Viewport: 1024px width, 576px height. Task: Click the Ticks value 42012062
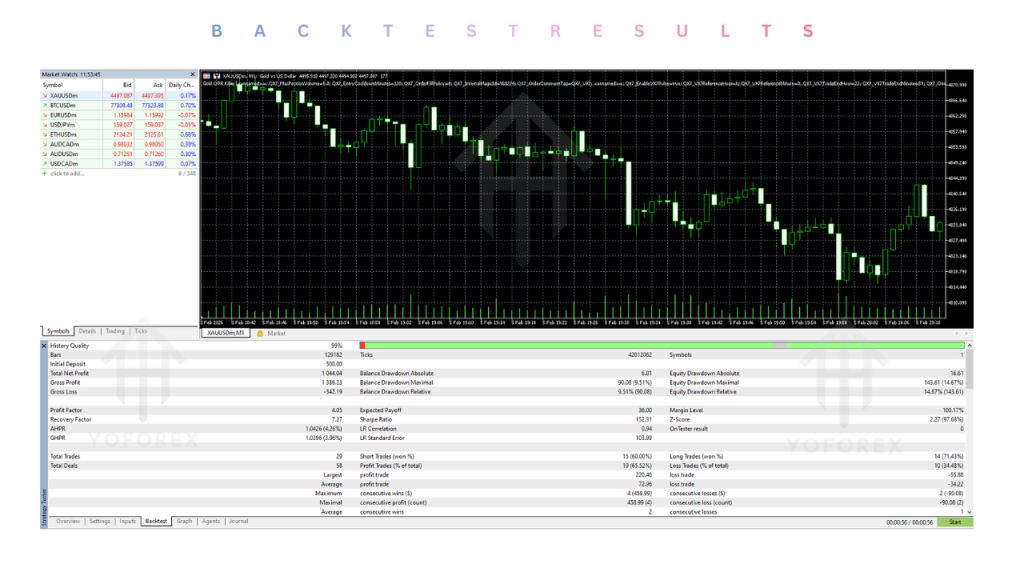coord(639,355)
